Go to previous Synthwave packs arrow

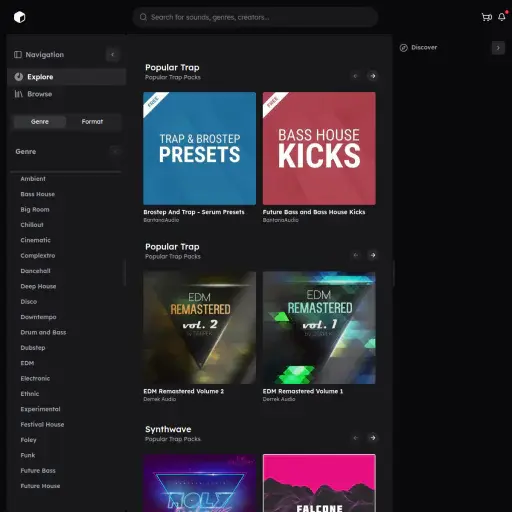(x=356, y=438)
